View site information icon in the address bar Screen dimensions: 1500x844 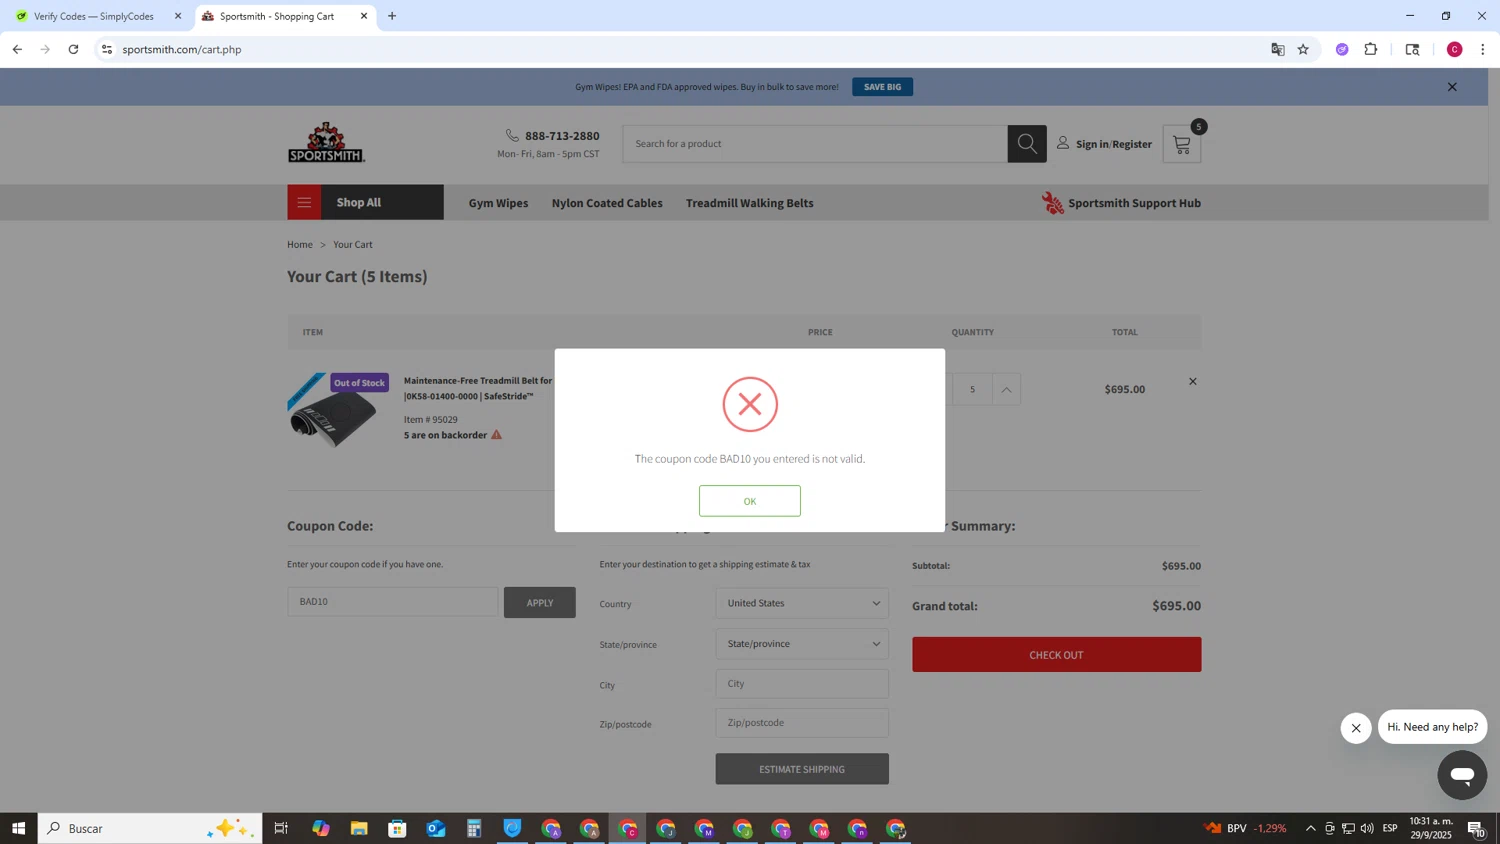pyautogui.click(x=107, y=49)
